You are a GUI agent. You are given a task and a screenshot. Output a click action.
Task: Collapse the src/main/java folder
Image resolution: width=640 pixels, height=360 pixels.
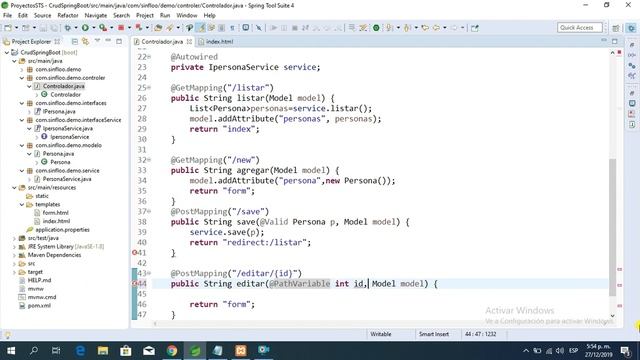coord(14,61)
